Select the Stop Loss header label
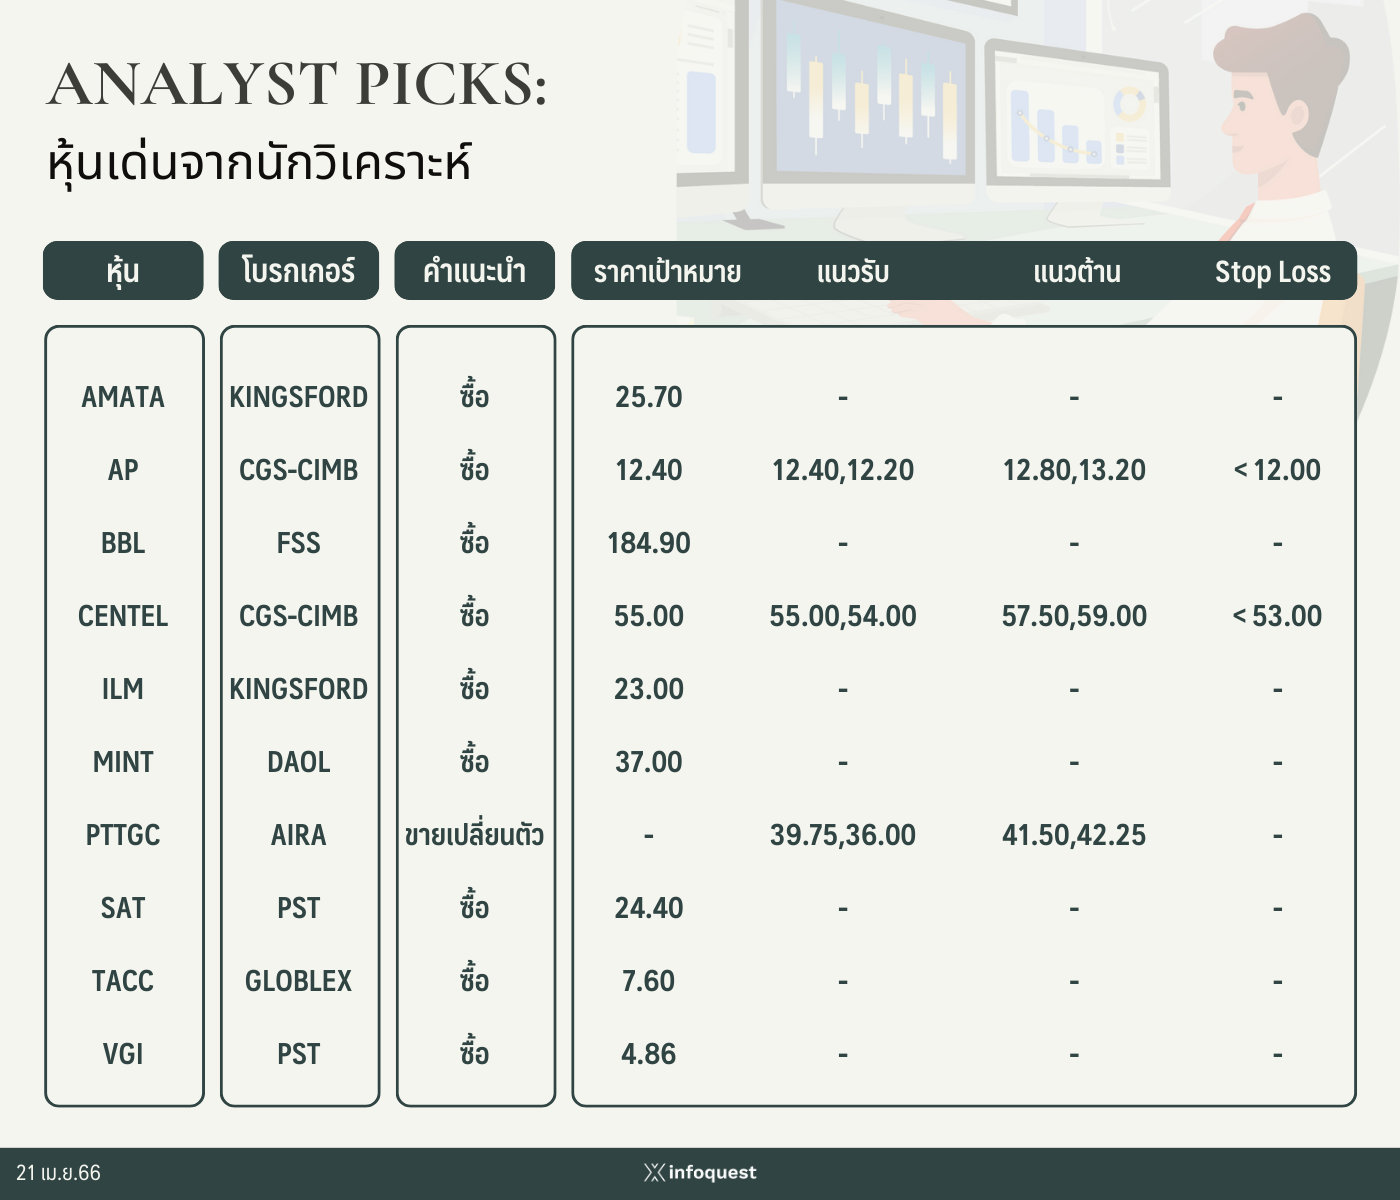 (1272, 272)
